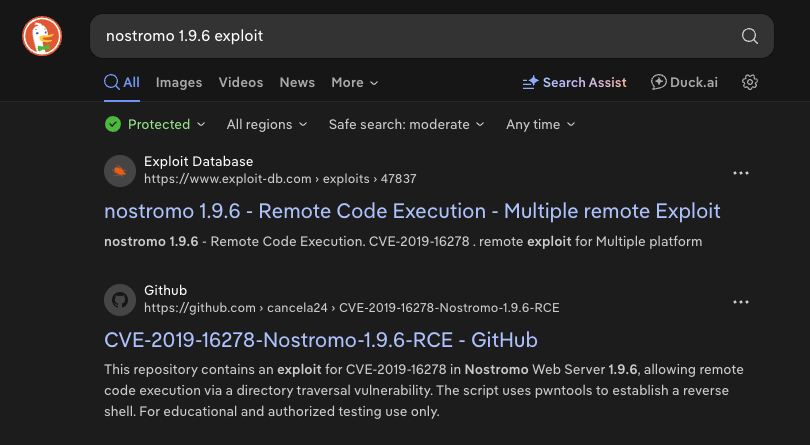Viewport: 810px width, 445px height.
Task: Open settings via the gear icon
Action: coord(751,82)
